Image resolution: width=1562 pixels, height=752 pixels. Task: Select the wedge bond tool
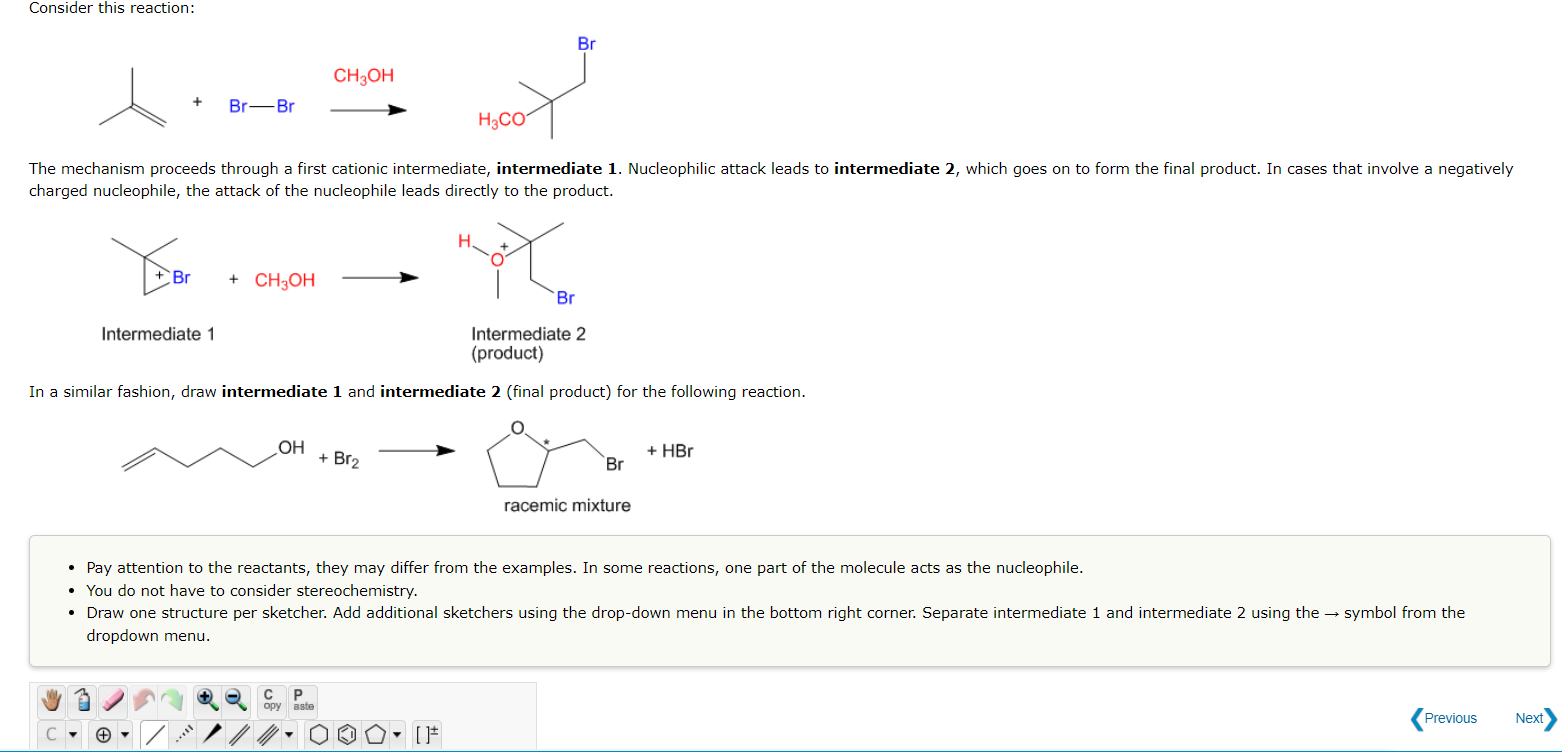(x=210, y=732)
